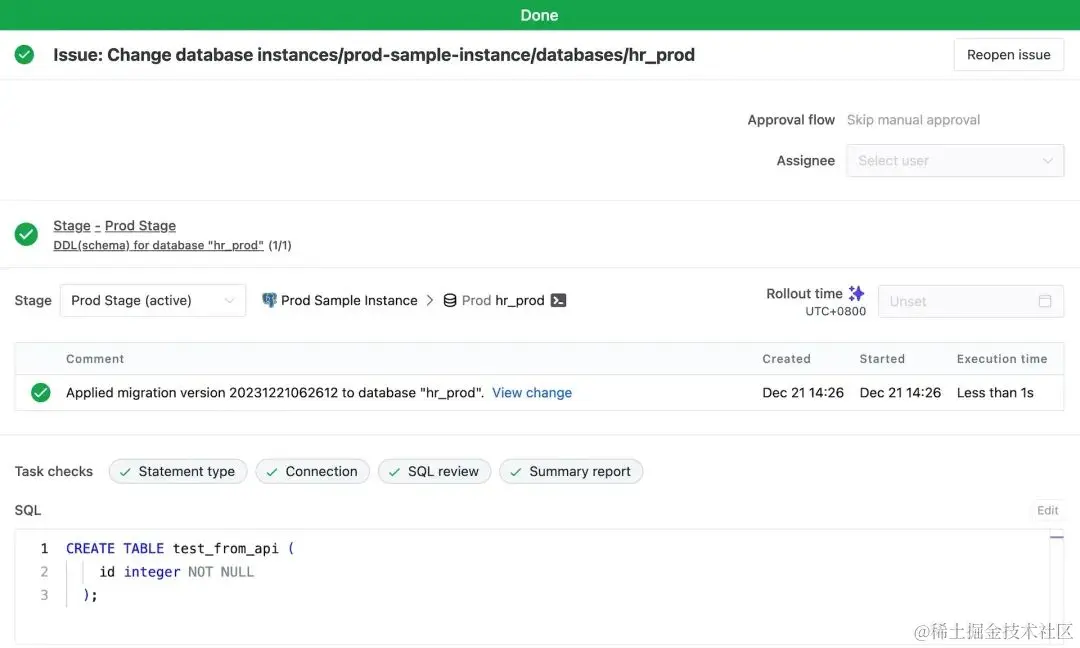Click the SQL editor line 1 CREATE TABLE
The width and height of the screenshot is (1080, 648).
click(x=180, y=548)
